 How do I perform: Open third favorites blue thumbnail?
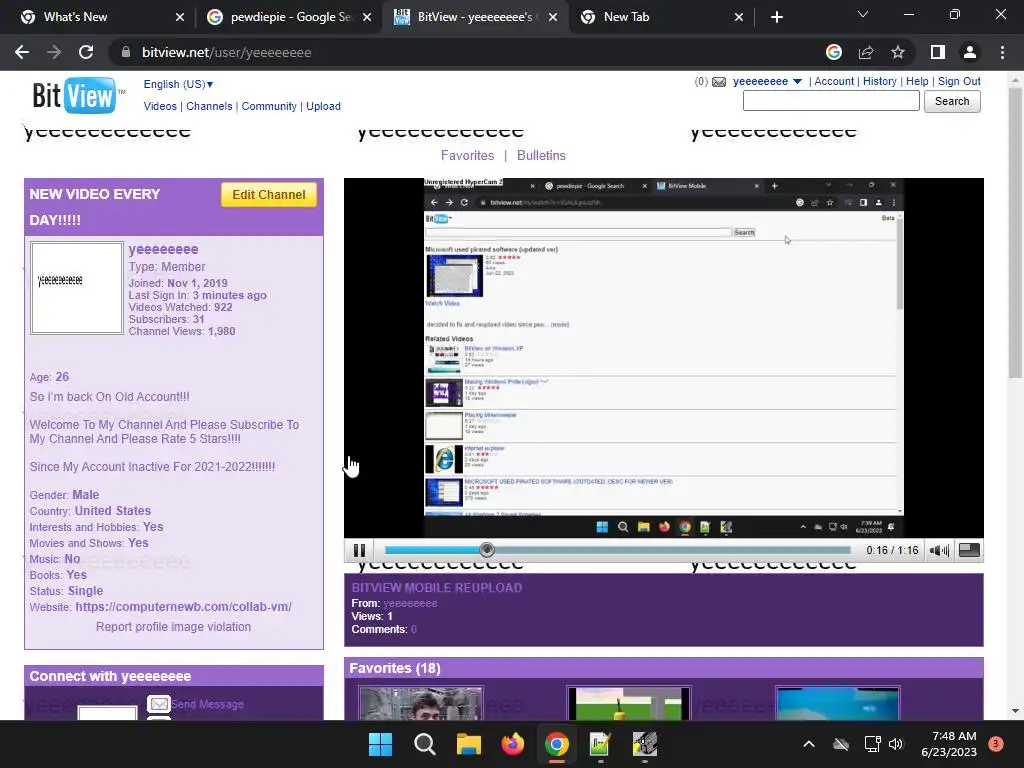[x=837, y=703]
